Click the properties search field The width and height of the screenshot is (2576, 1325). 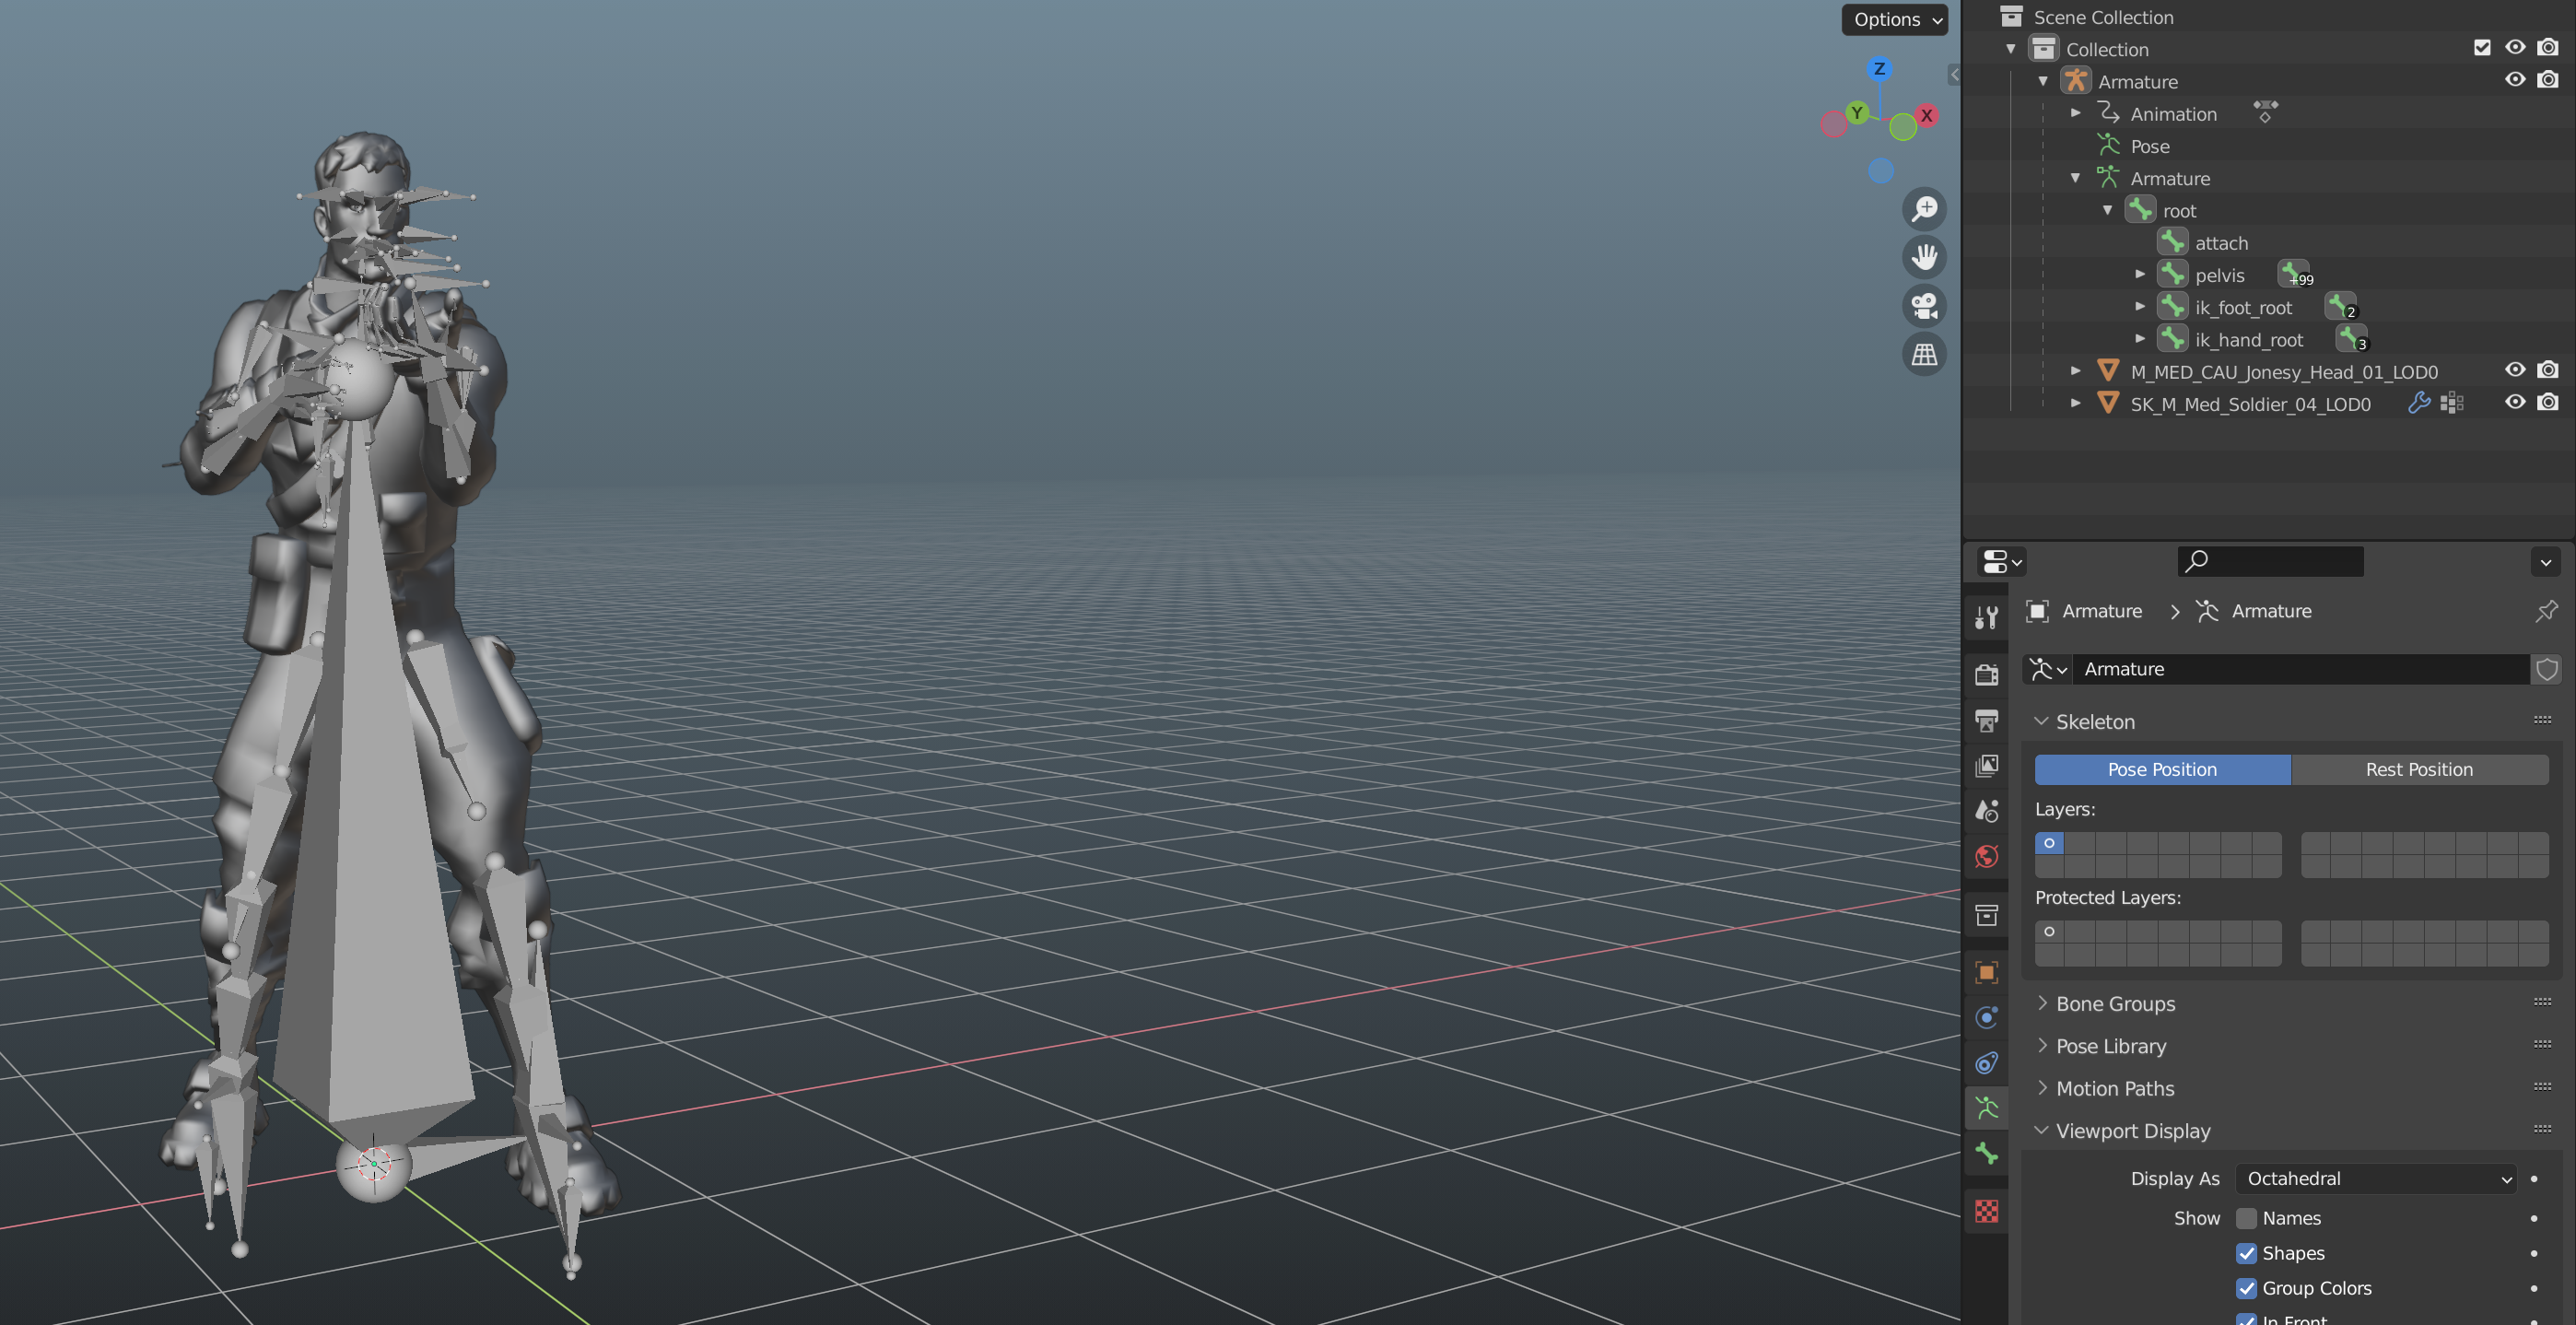click(x=2270, y=561)
